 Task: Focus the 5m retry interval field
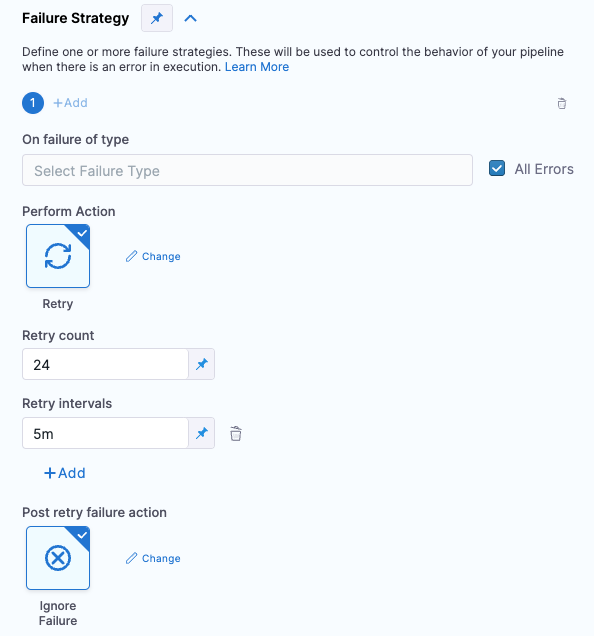(105, 433)
